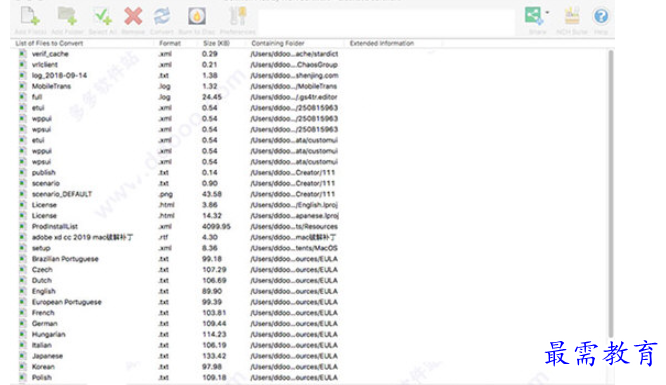Sort by the Format column header
Image resolution: width=666 pixels, height=385 pixels.
(170, 43)
